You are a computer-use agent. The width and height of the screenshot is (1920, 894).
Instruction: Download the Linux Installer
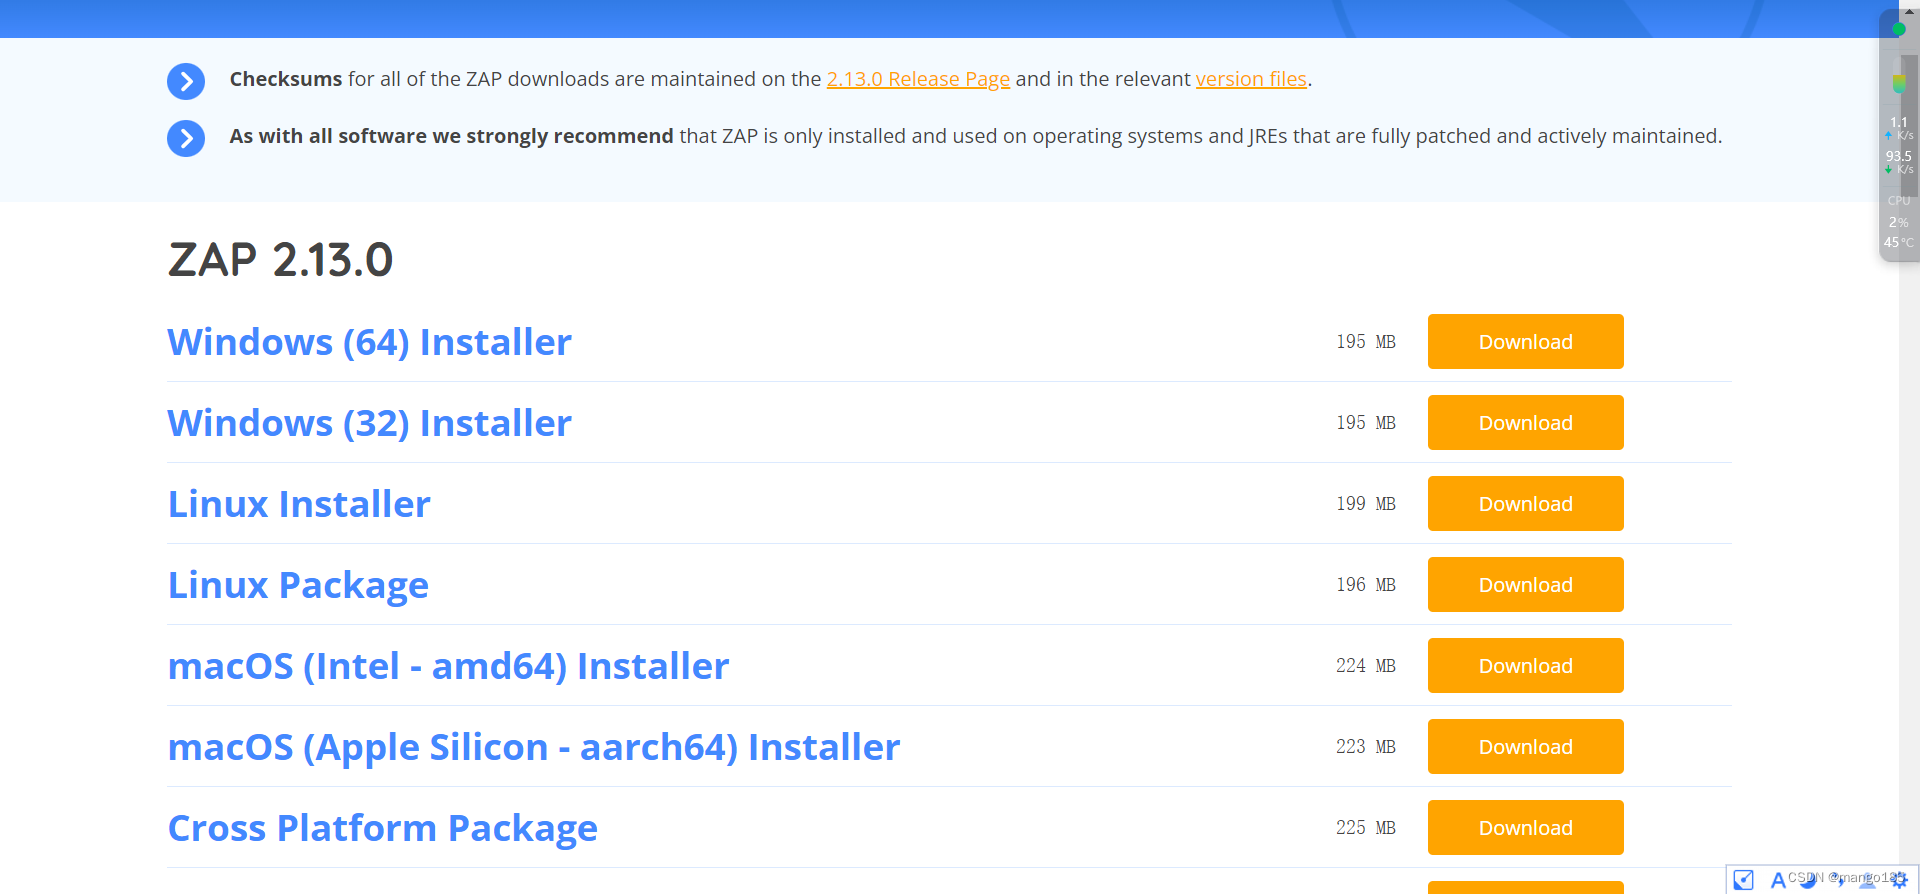tap(1525, 504)
